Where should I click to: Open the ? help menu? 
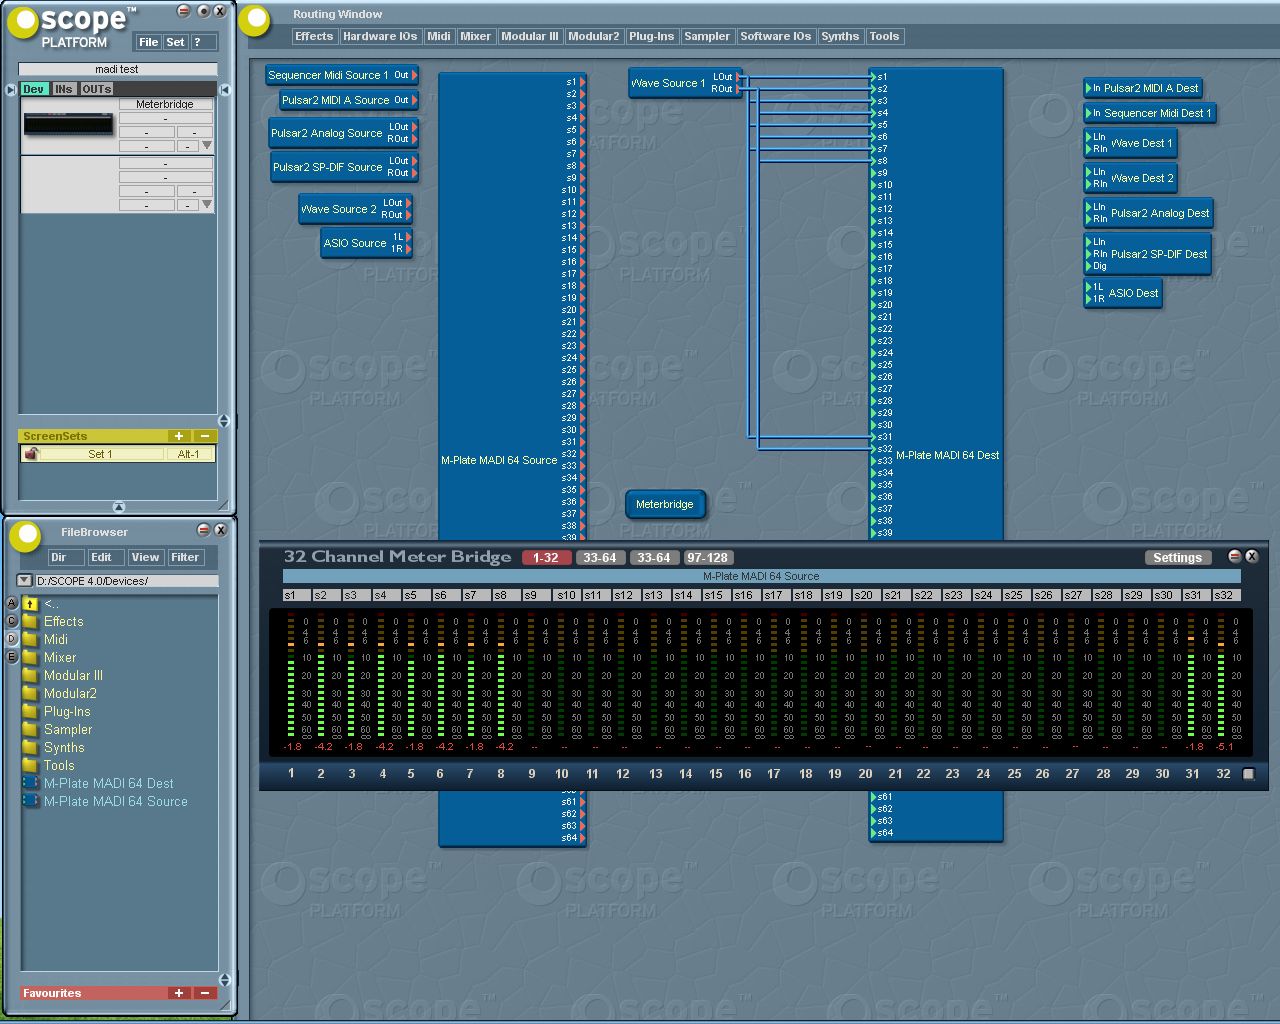203,42
